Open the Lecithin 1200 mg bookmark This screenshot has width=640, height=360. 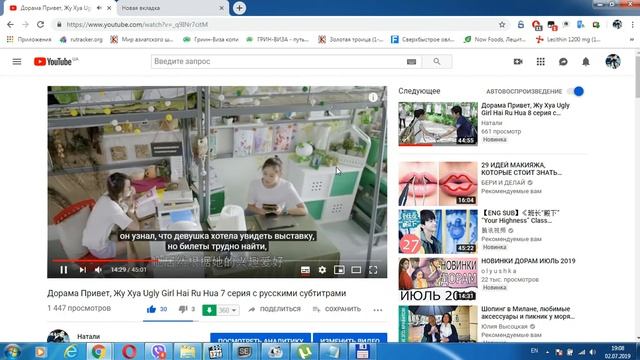click(x=569, y=40)
